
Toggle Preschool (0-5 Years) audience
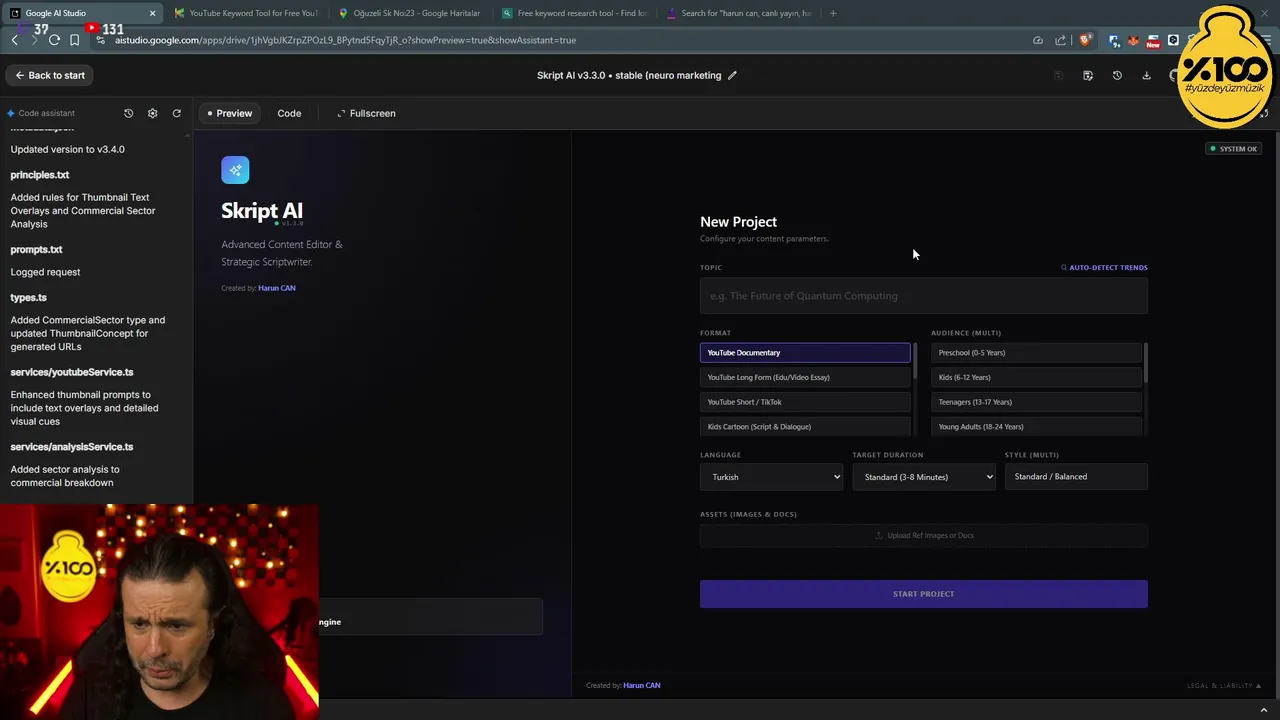(1036, 352)
